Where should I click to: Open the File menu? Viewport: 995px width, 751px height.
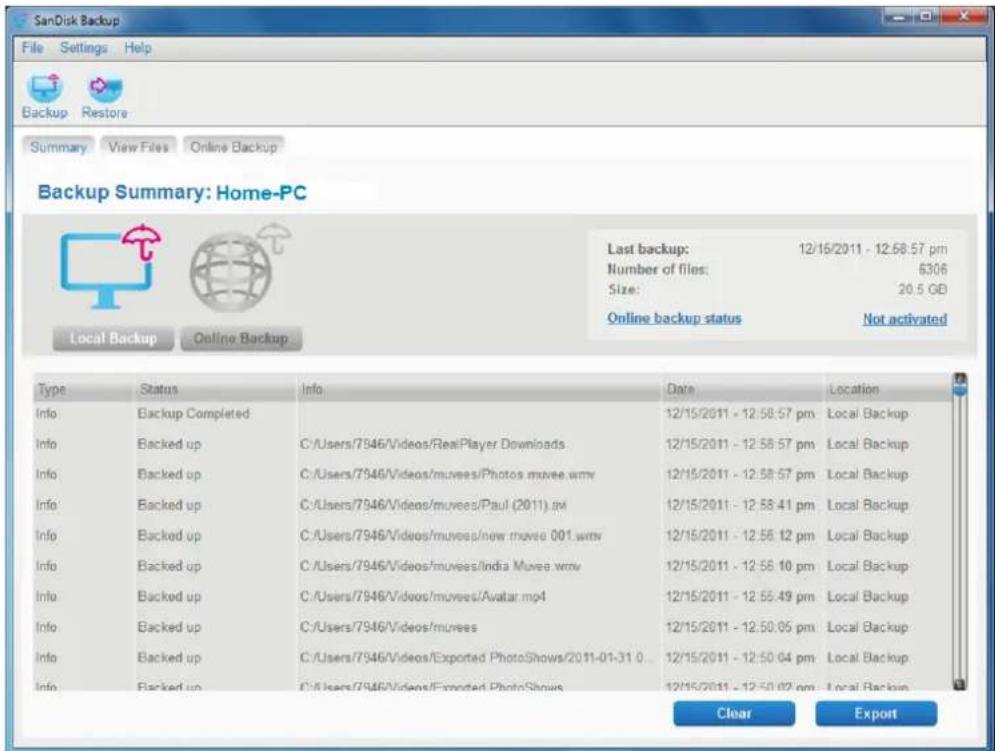[32, 48]
